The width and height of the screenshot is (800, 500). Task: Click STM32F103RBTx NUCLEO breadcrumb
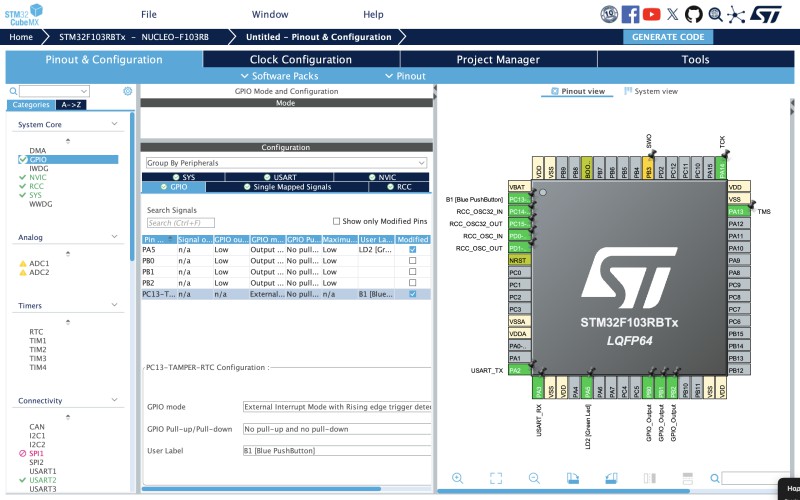pos(134,37)
